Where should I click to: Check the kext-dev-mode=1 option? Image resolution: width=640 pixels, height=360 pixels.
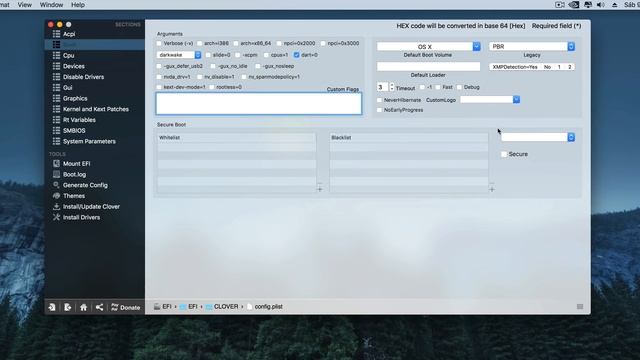pos(159,87)
